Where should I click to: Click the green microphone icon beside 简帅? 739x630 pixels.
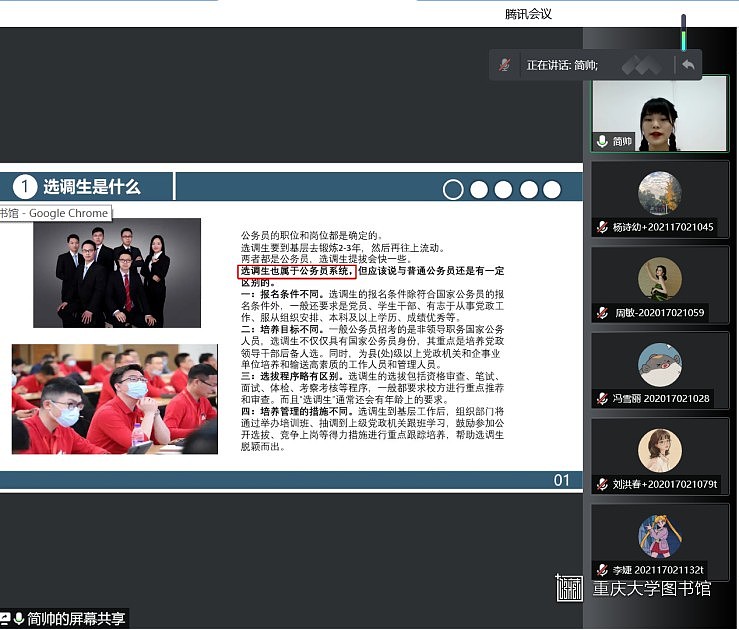pyautogui.click(x=602, y=141)
